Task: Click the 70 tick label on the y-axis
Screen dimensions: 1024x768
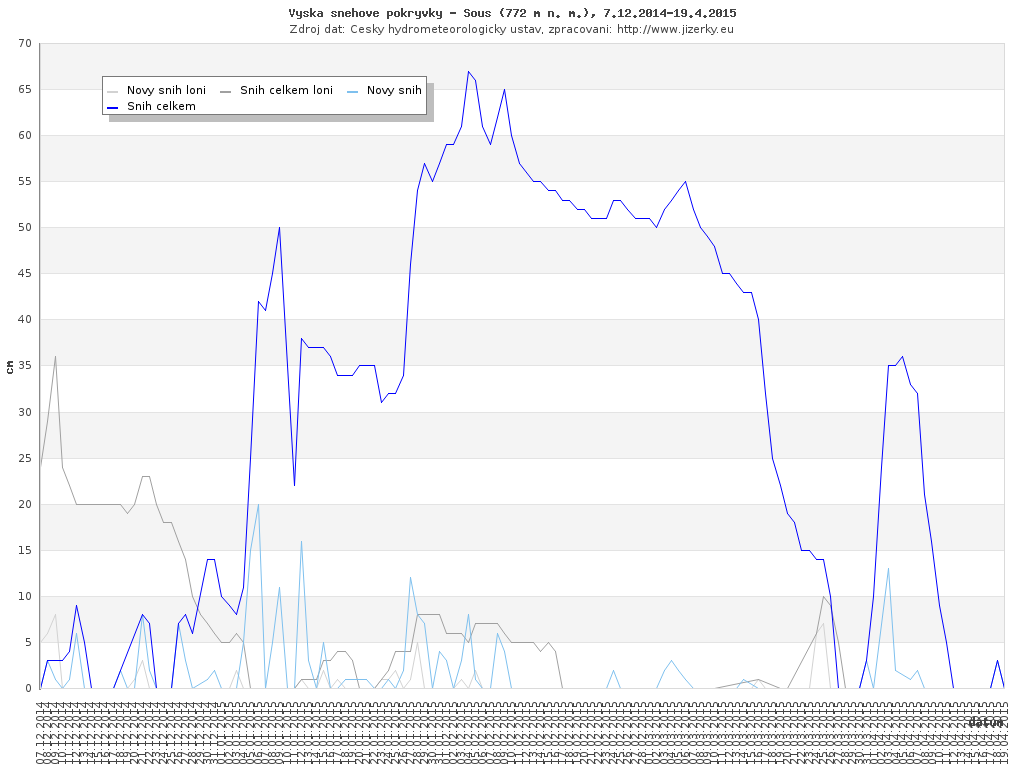Action: point(23,44)
